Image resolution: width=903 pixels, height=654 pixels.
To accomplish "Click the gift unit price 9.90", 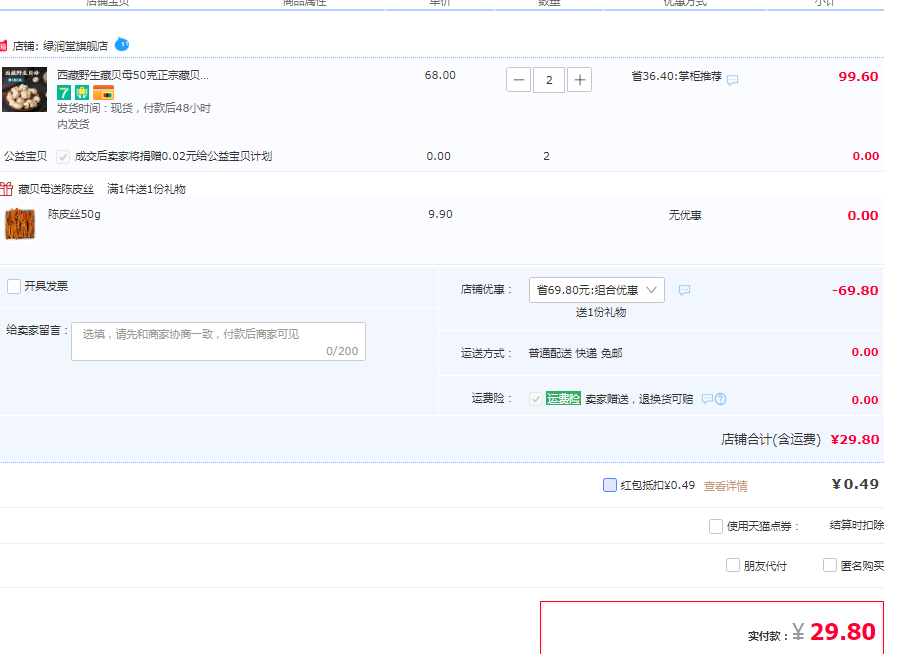I will [440, 214].
